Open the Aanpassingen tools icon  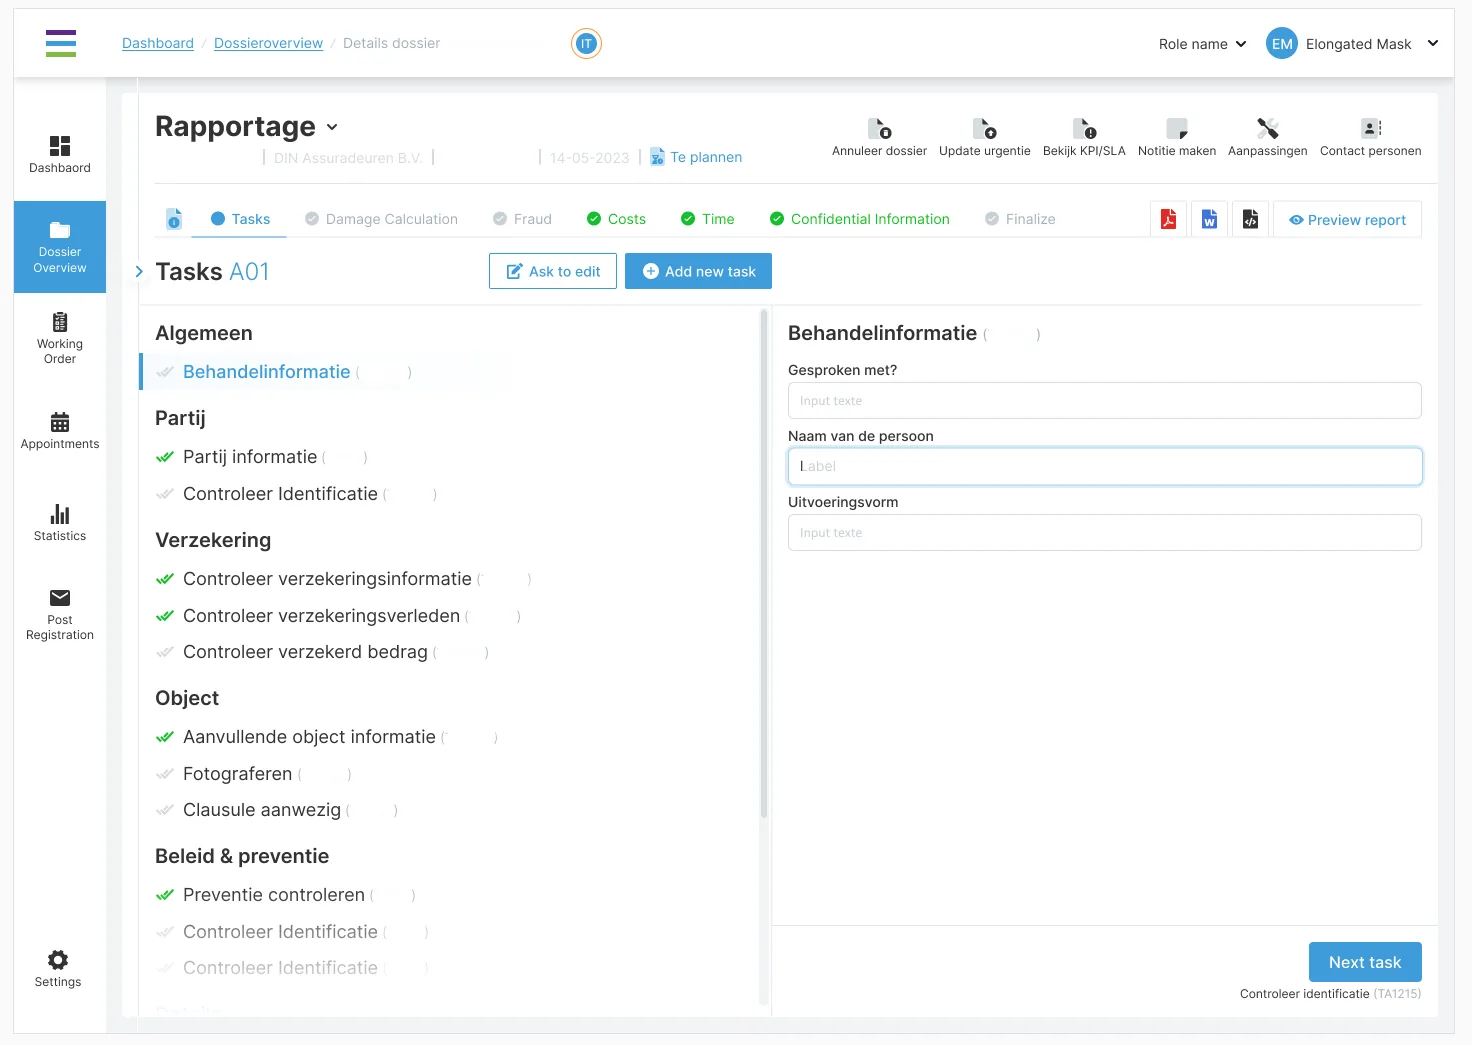[1268, 129]
